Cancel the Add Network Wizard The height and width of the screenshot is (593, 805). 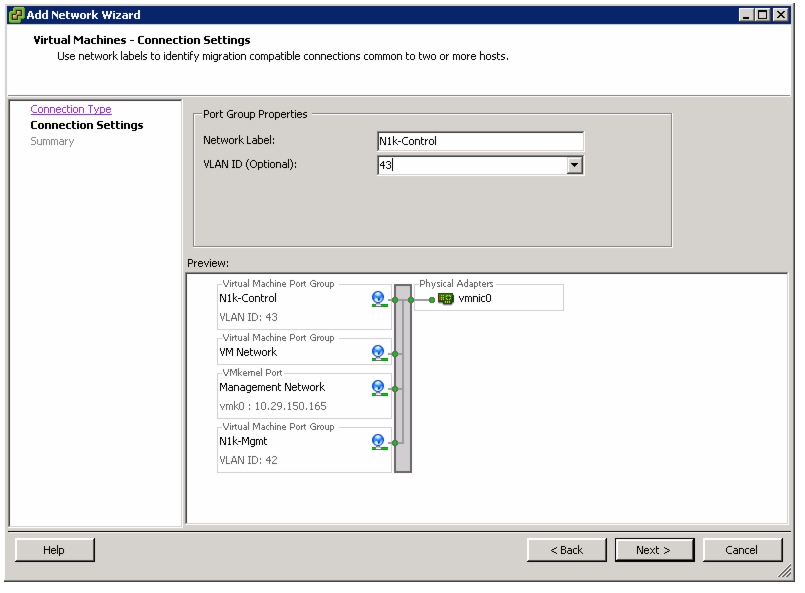pyautogui.click(x=742, y=550)
